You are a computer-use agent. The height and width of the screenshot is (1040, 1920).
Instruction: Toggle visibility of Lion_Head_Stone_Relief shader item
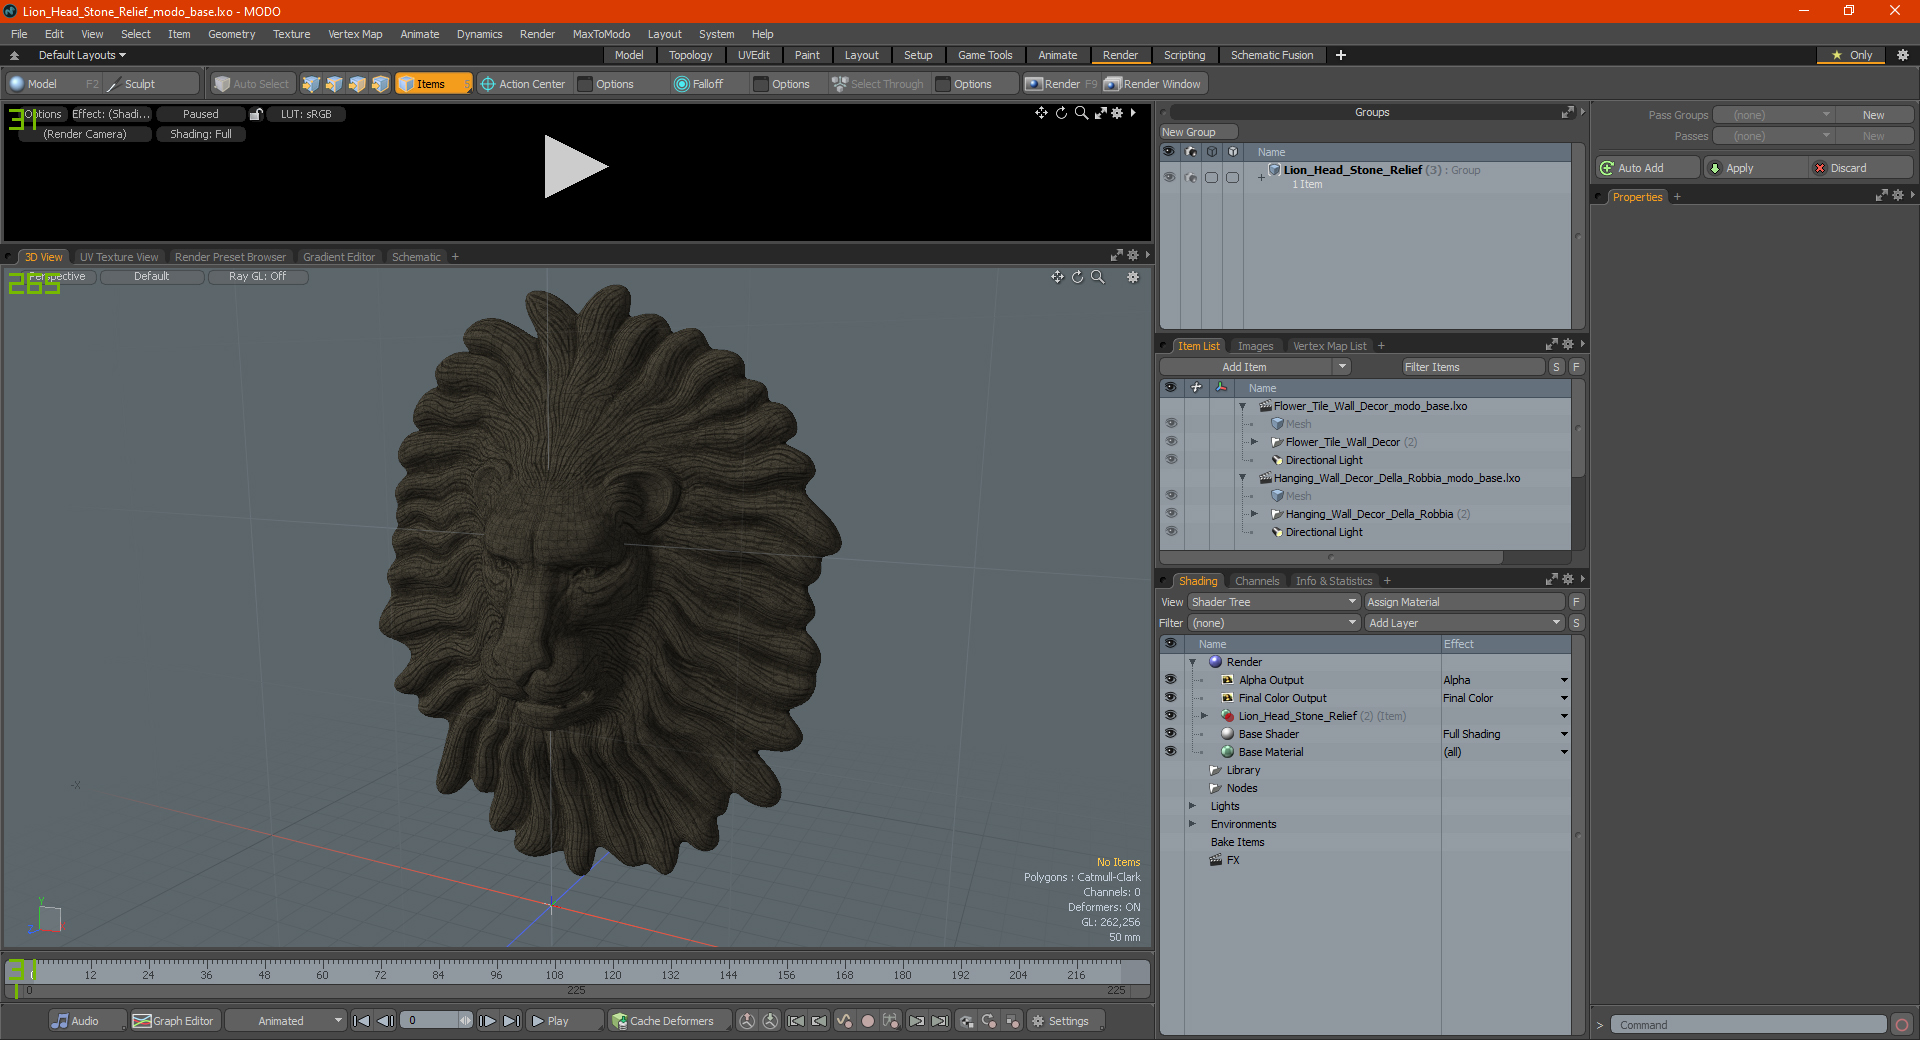click(x=1170, y=716)
